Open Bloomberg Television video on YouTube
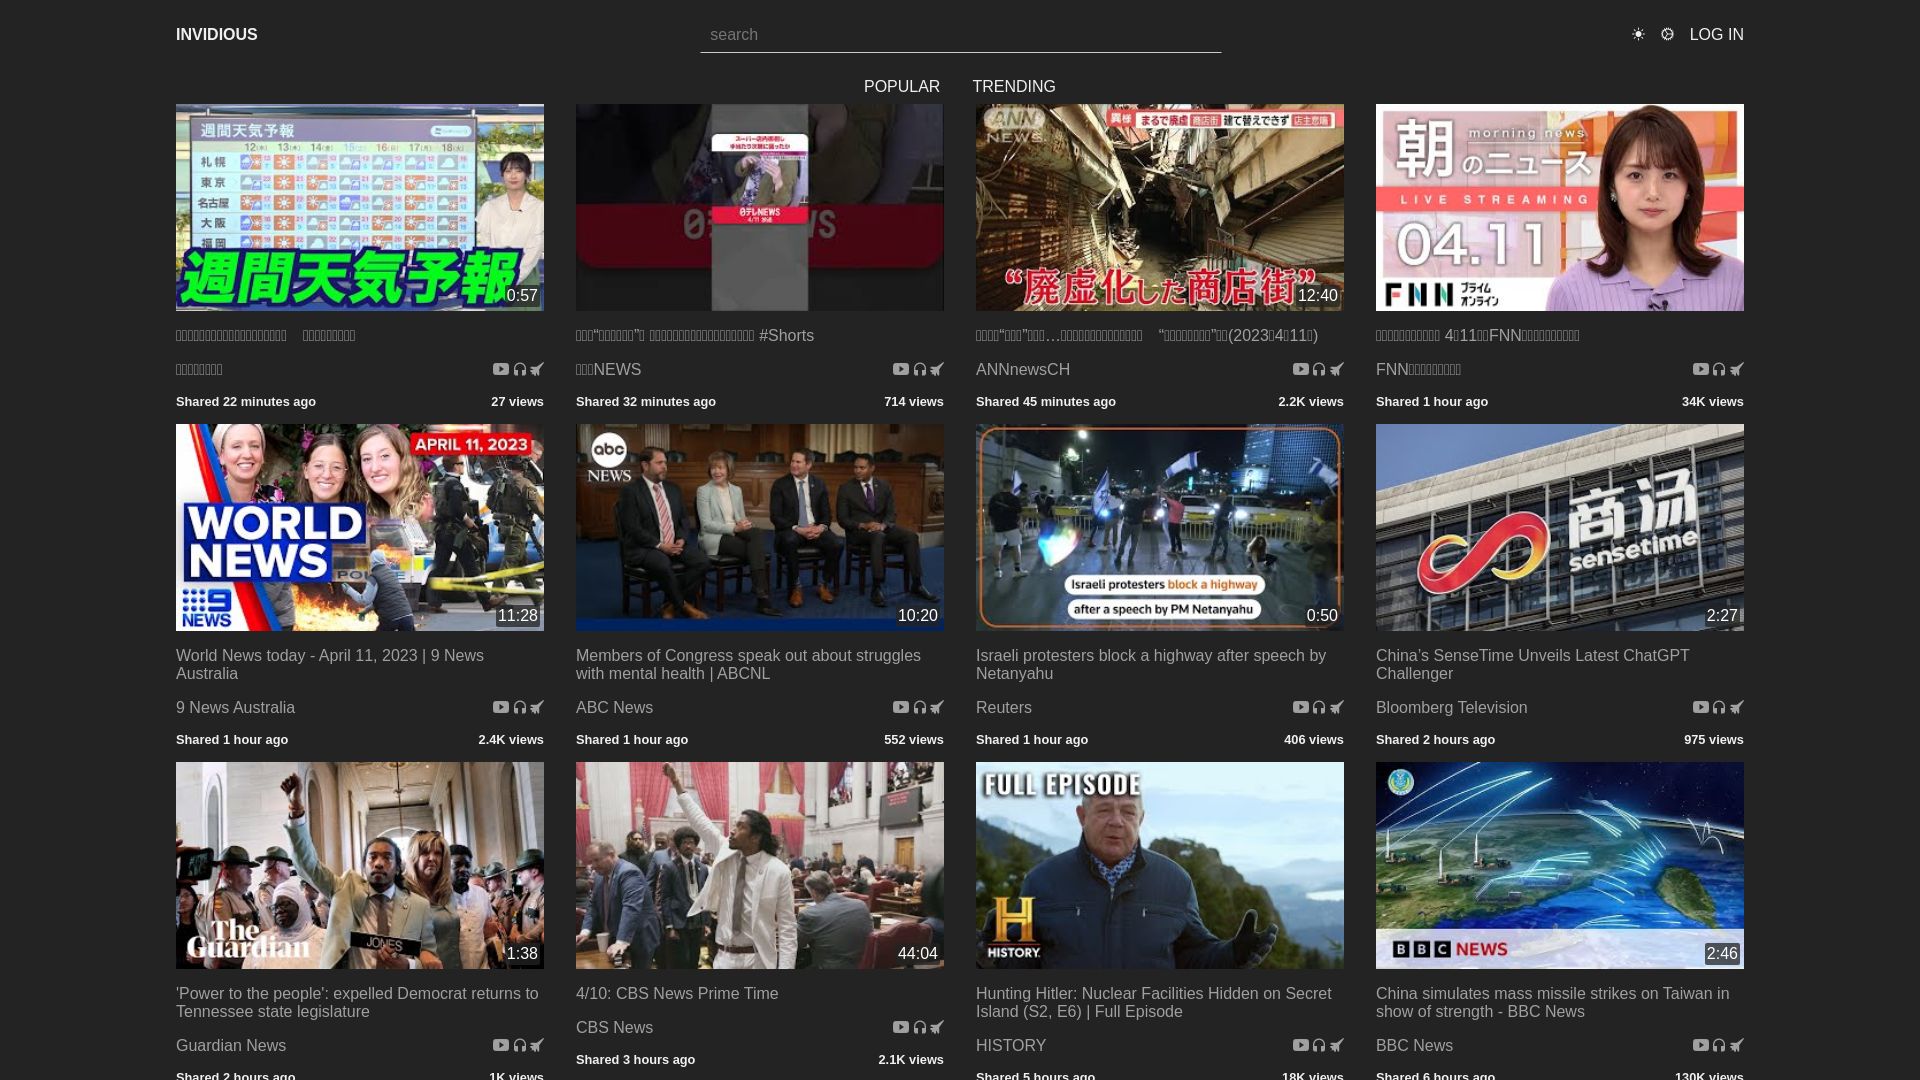The height and width of the screenshot is (1080, 1920). tap(1701, 707)
